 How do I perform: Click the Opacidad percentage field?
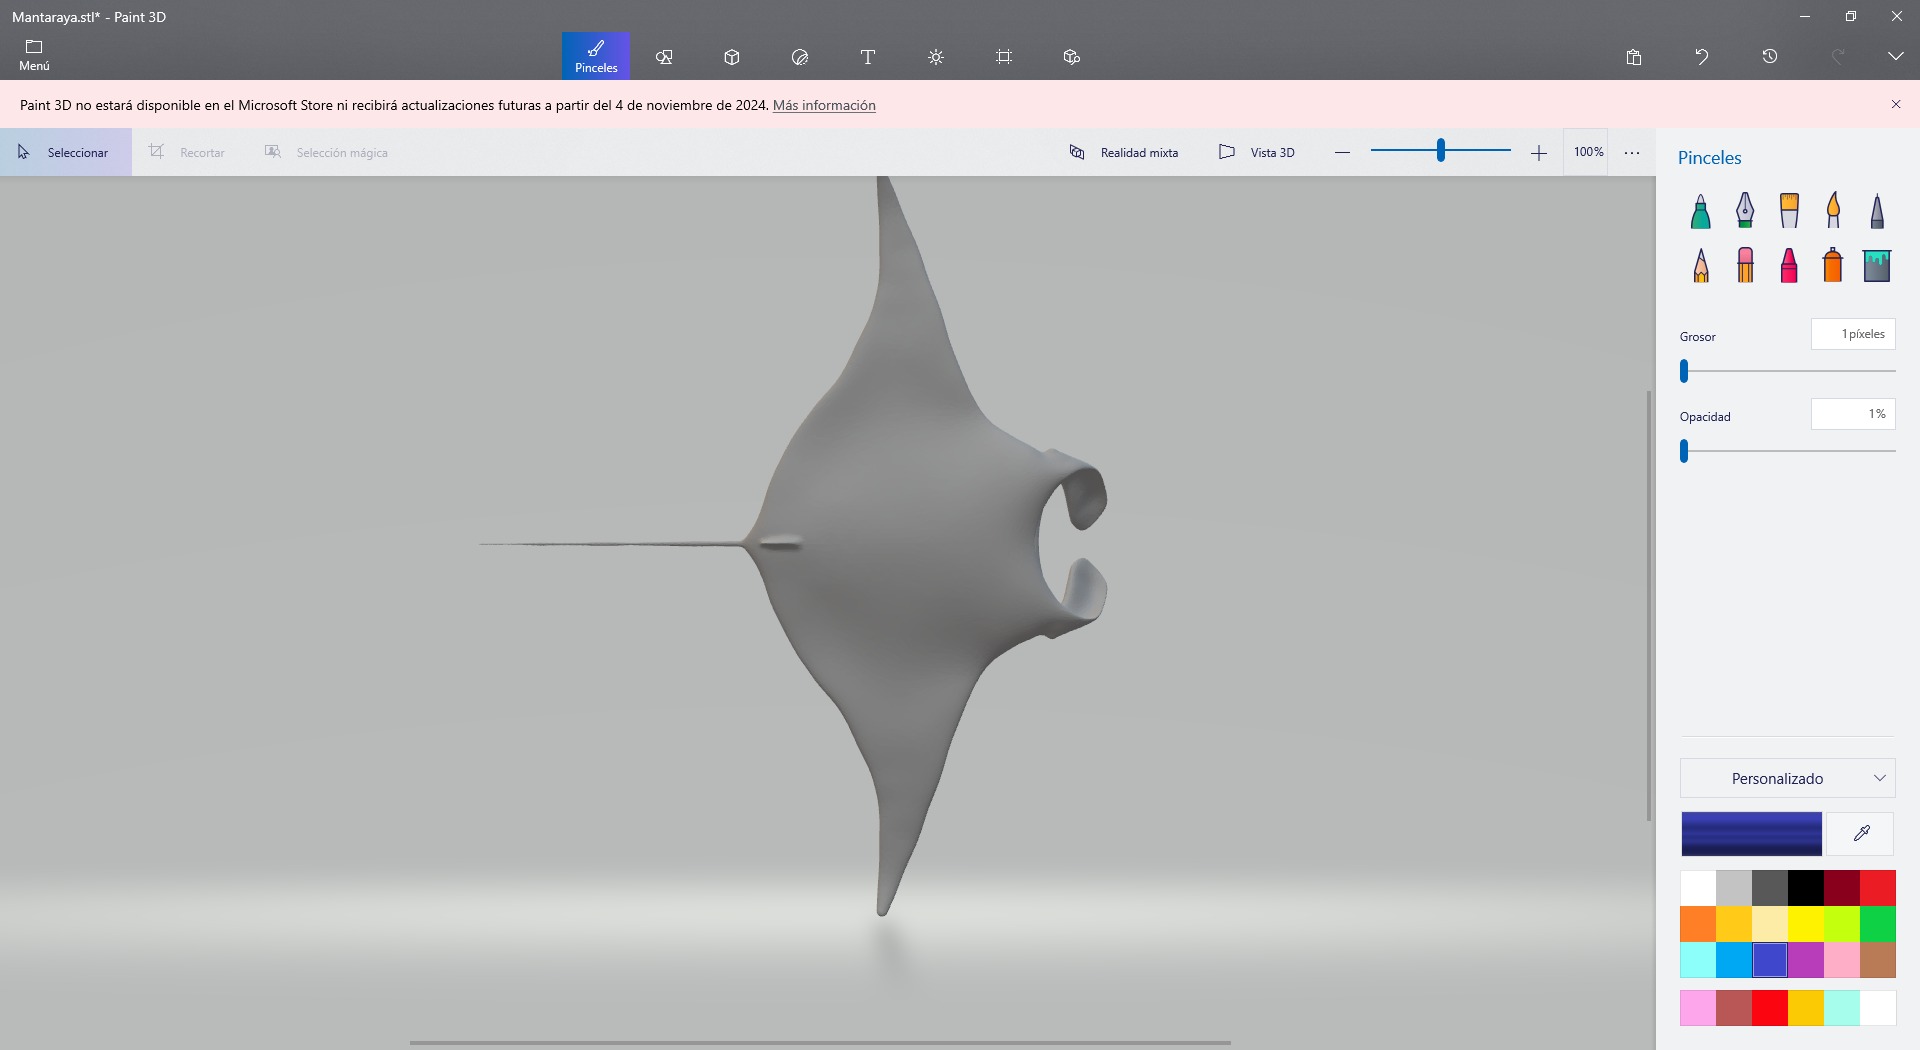1853,414
